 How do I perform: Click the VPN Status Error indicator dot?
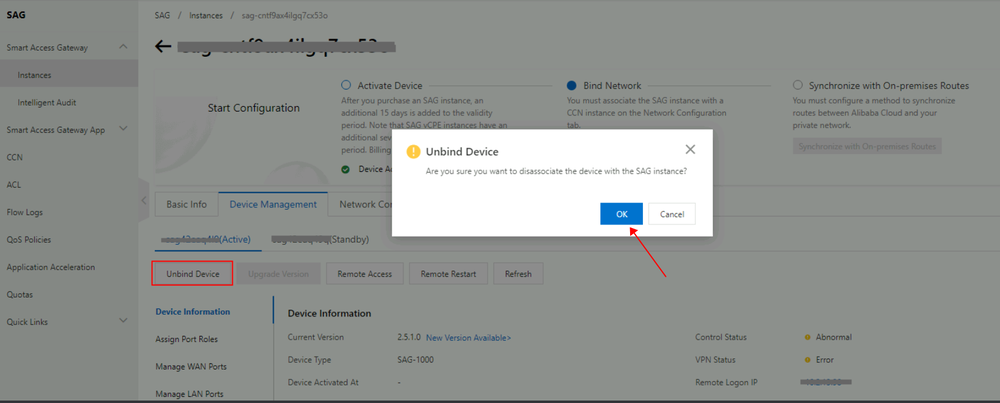[807, 360]
